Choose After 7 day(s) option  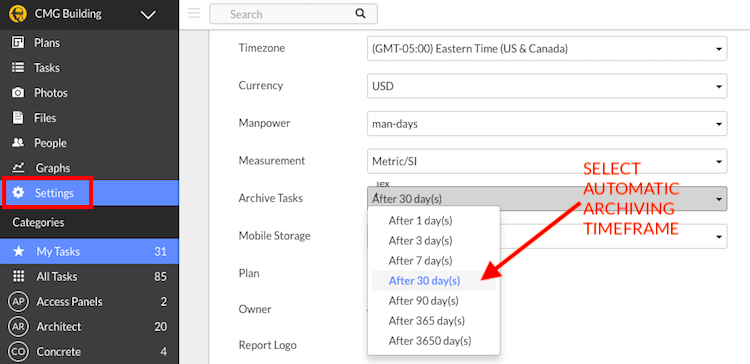click(x=420, y=261)
